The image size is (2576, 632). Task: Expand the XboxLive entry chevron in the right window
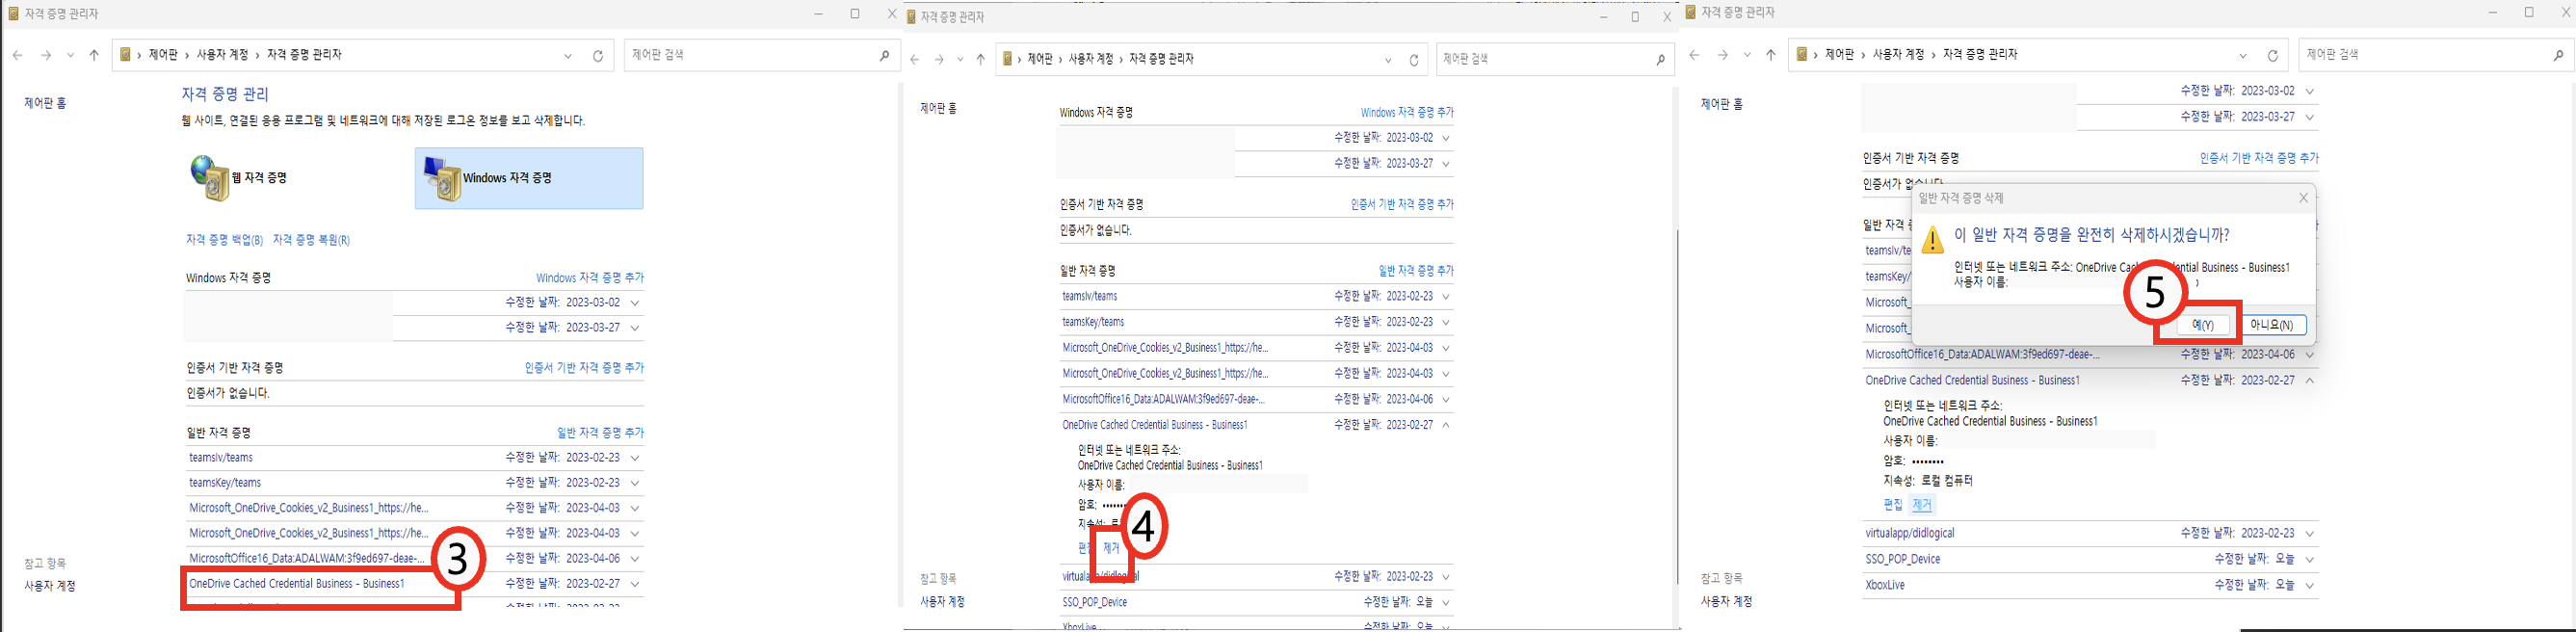[x=2310, y=586]
